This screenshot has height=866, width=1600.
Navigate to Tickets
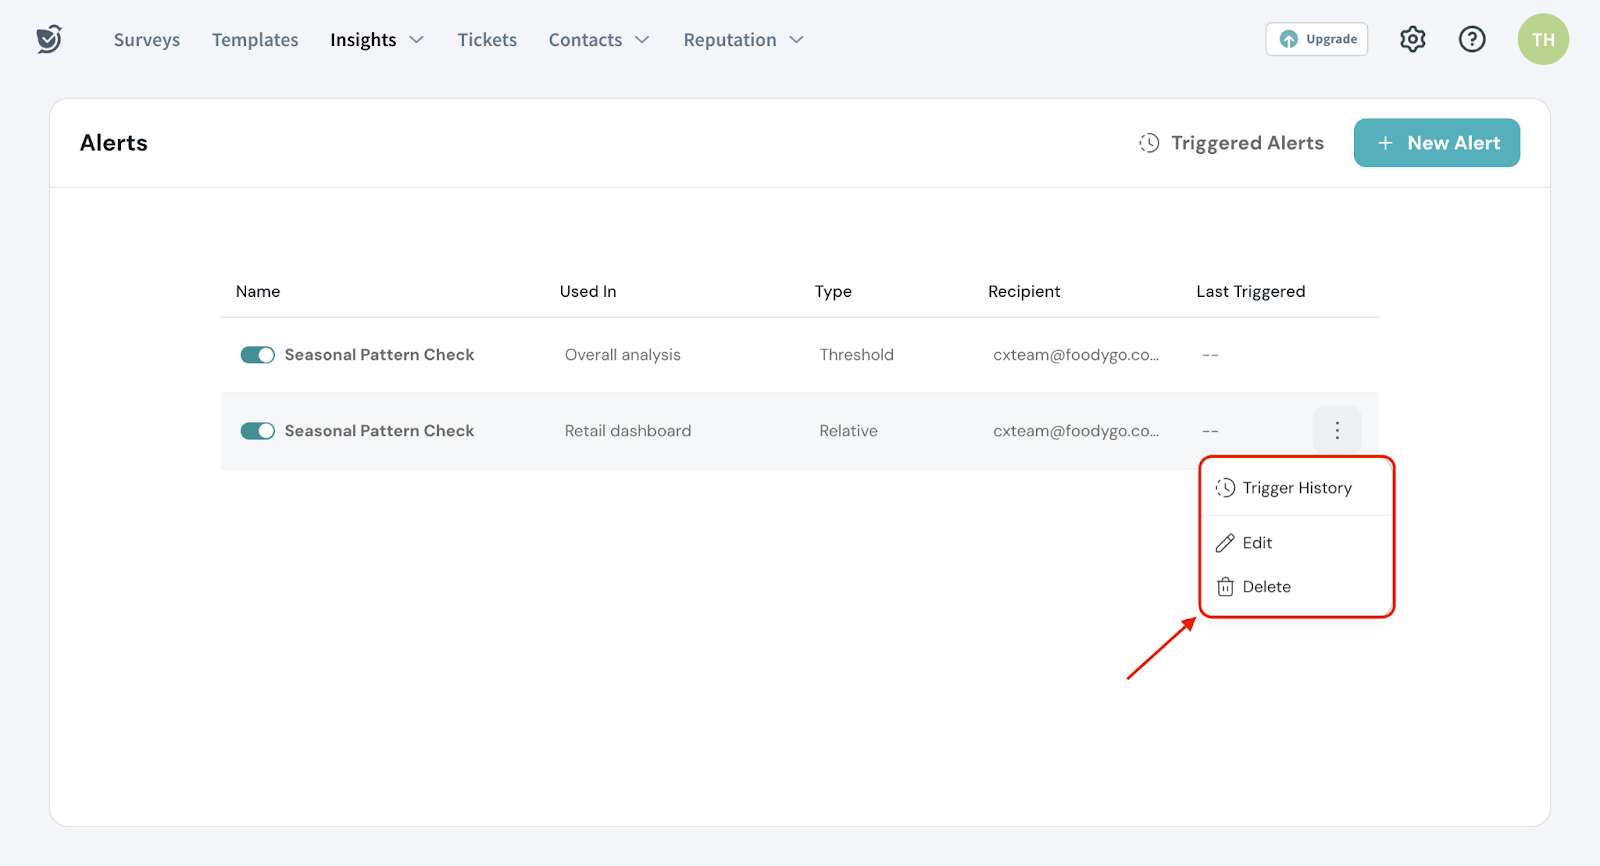[487, 40]
